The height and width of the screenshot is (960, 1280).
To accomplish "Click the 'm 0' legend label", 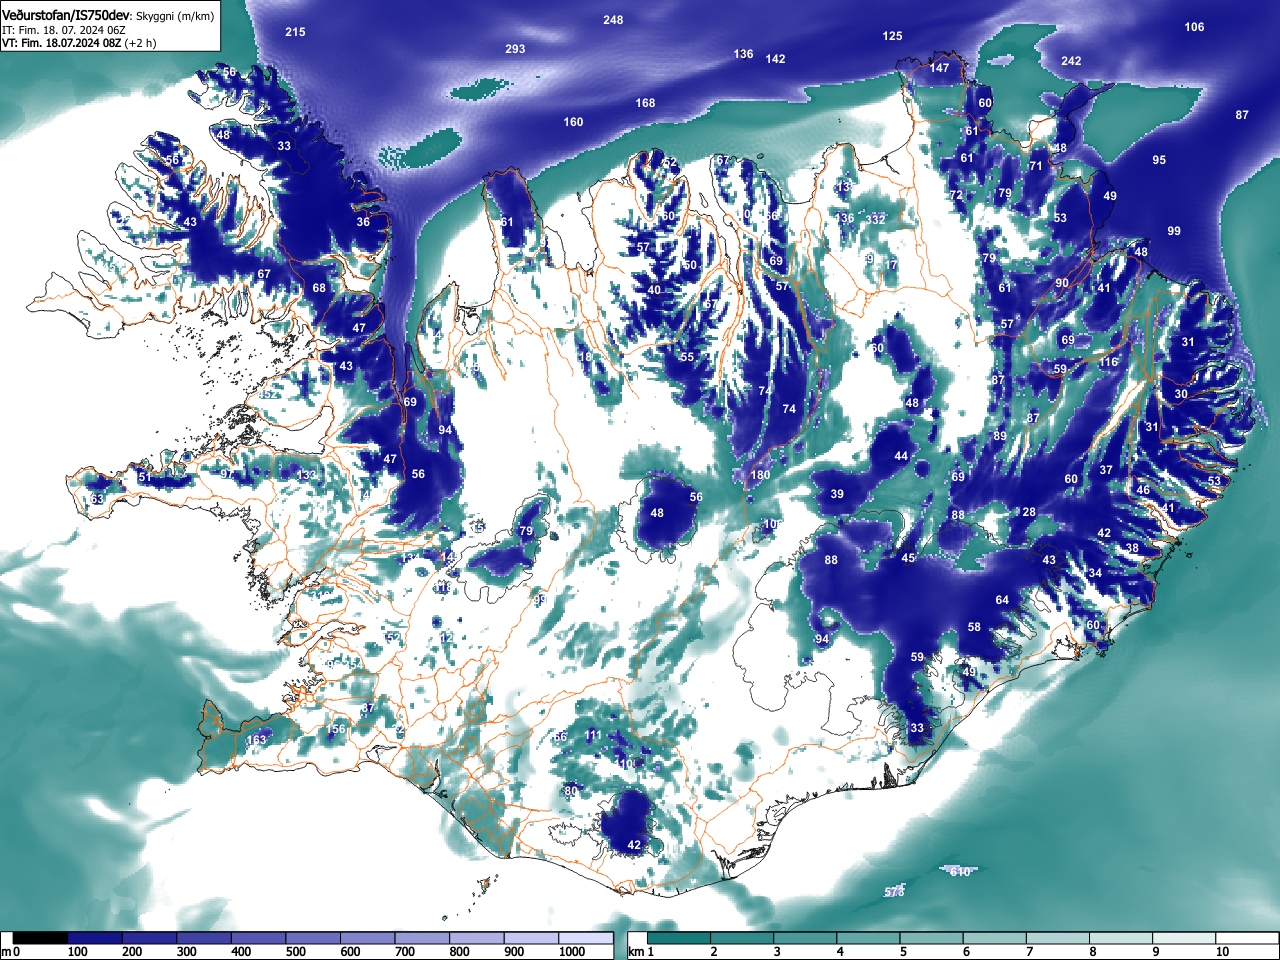I will [11, 952].
